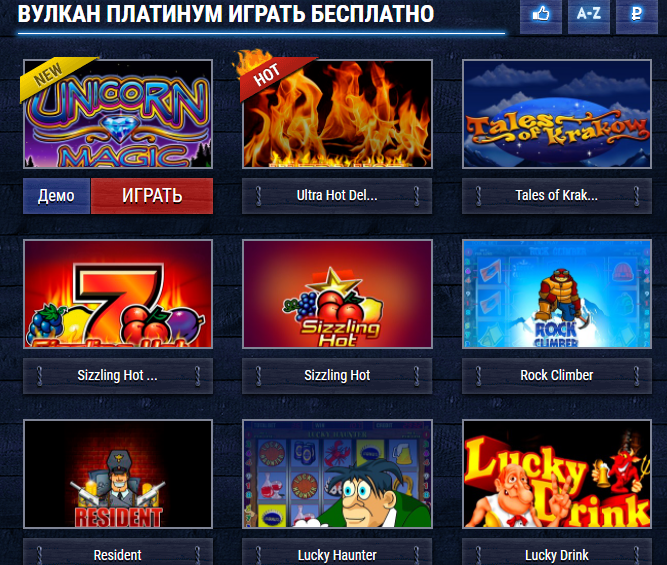Click the red ИГРАТЬ button
Screen dimensions: 667x565
tap(152, 196)
